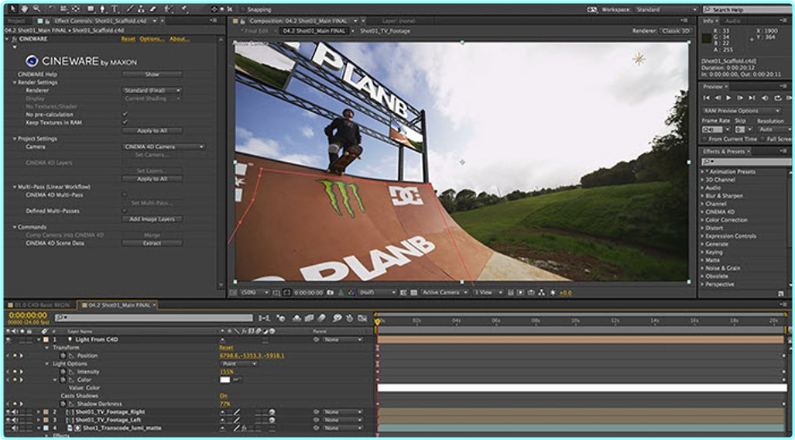Expand Shot01_TV_Footage_Left layer
The image size is (795, 440).
39,420
